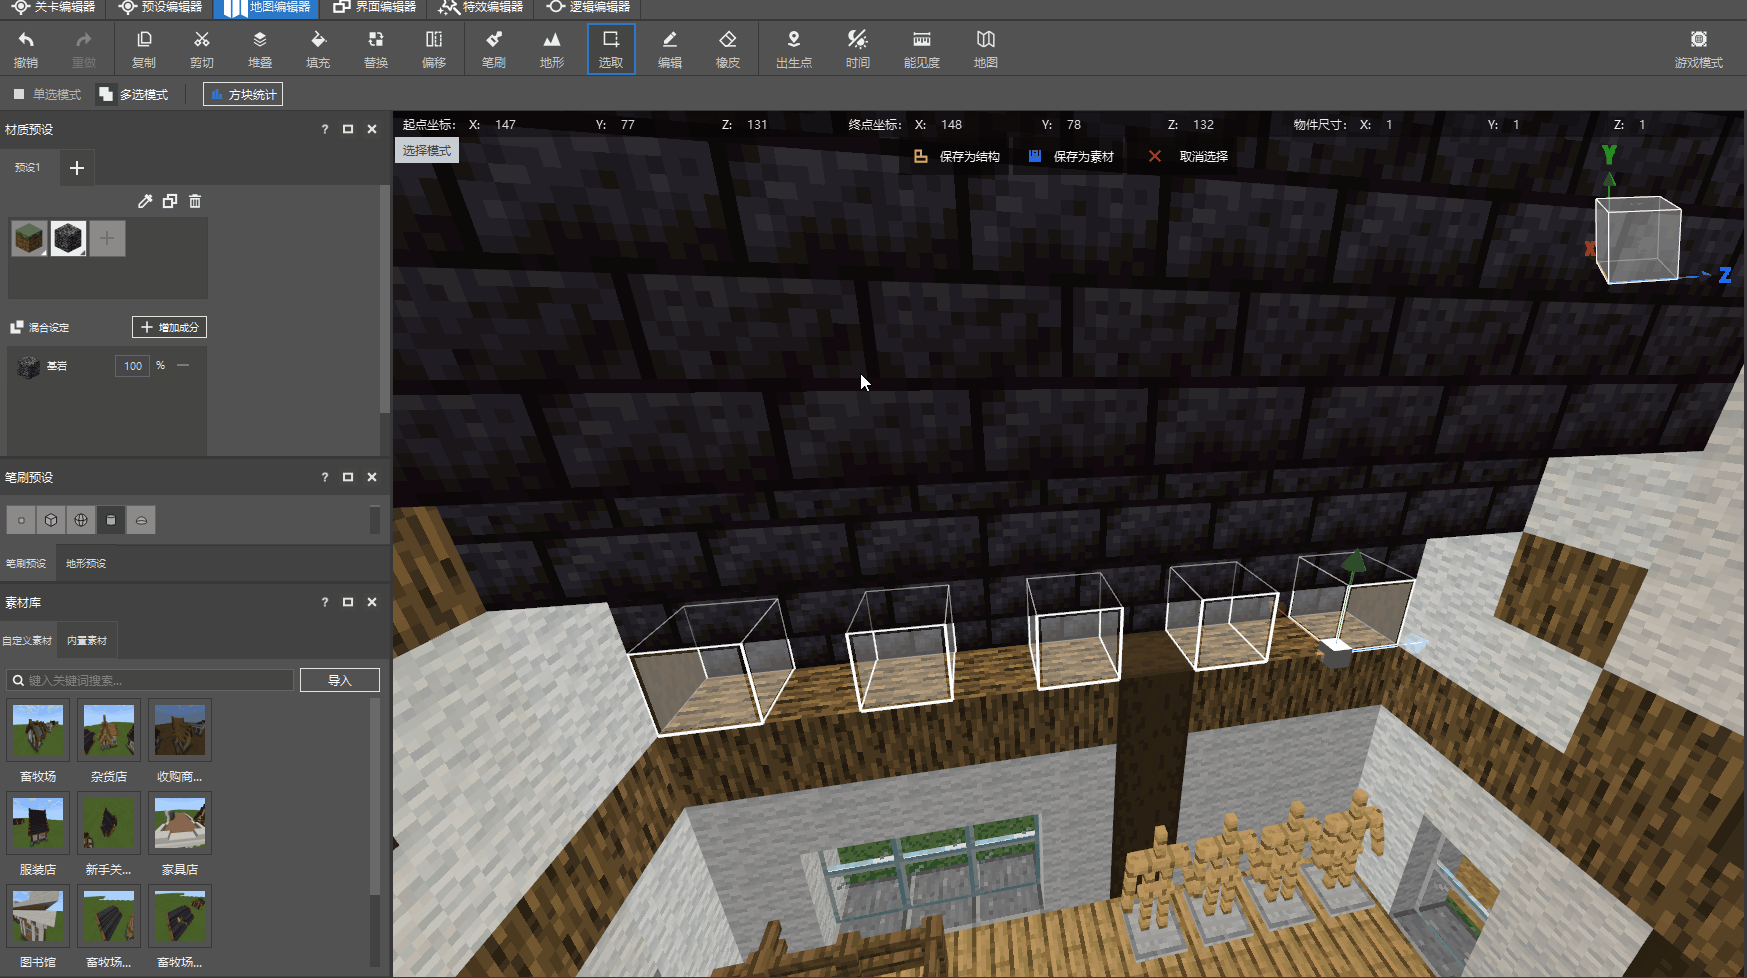1747x978 pixels.
Task: Switch to 界面编辑器 tab
Action: coord(374,7)
